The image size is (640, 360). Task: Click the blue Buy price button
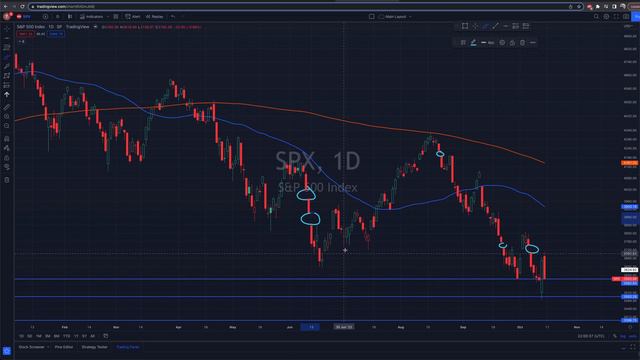pos(56,34)
